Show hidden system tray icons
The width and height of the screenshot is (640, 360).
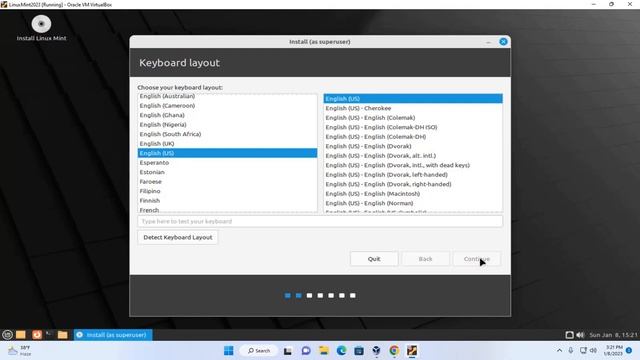559,351
